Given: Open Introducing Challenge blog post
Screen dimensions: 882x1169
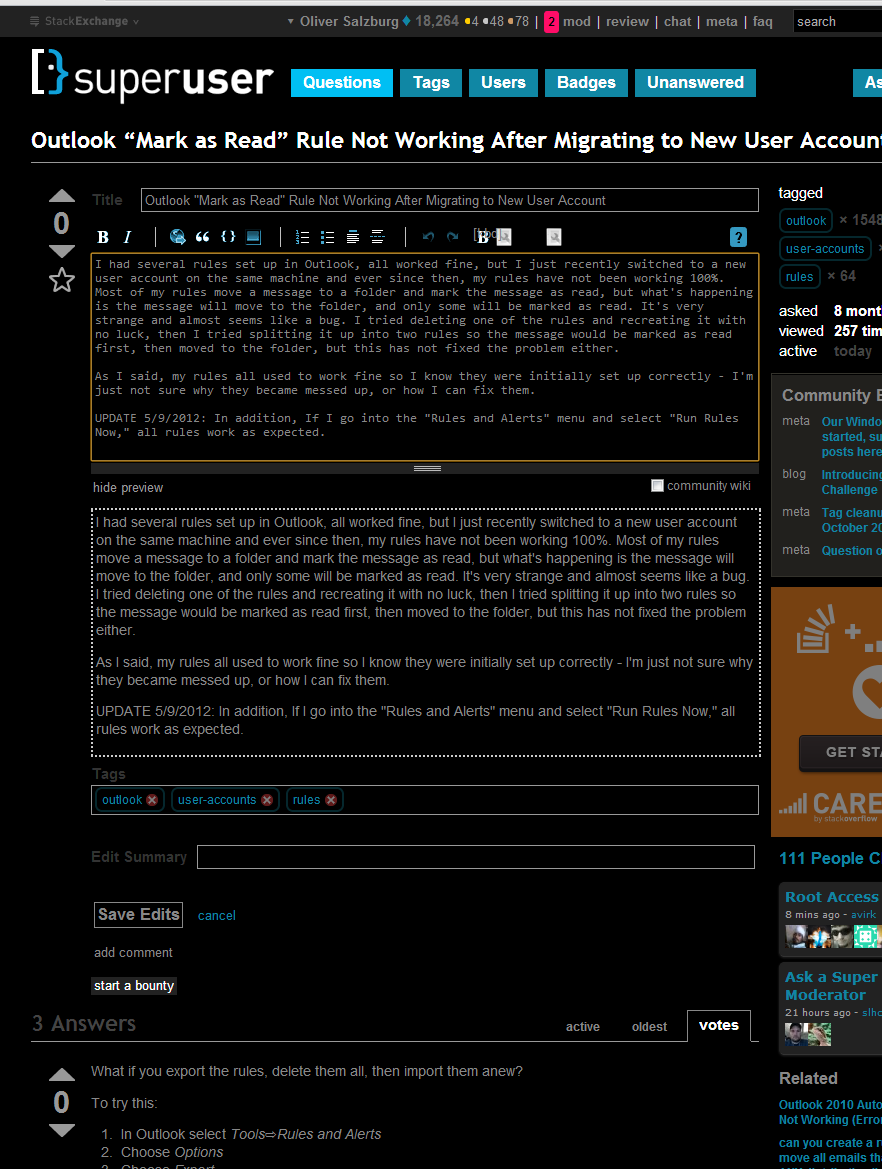Looking at the screenshot, I should [851, 482].
